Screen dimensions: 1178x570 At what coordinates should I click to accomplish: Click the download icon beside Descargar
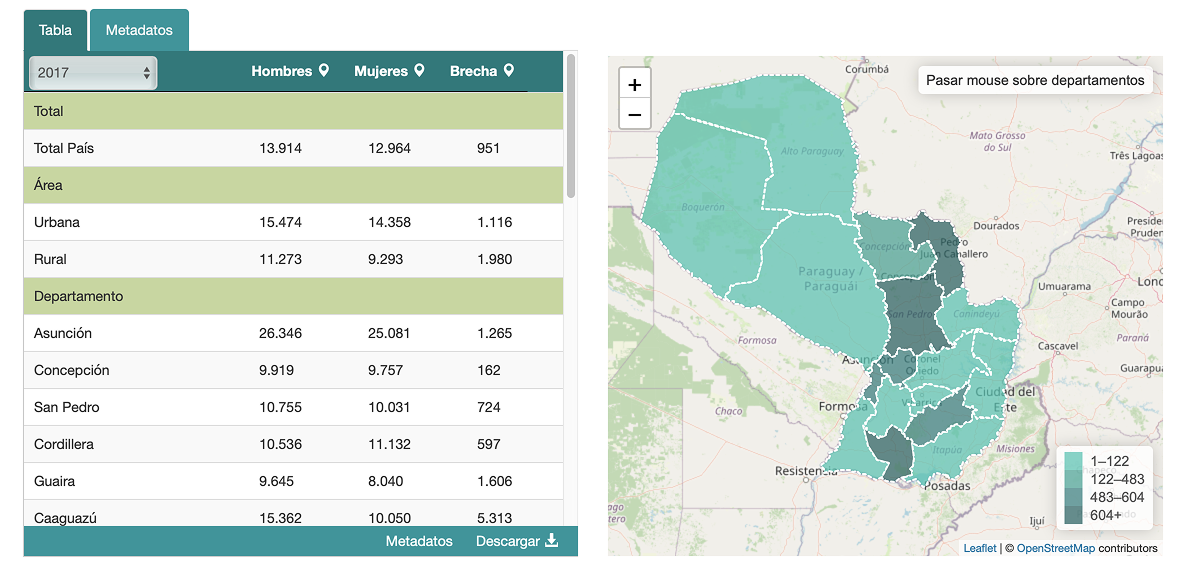pos(551,541)
